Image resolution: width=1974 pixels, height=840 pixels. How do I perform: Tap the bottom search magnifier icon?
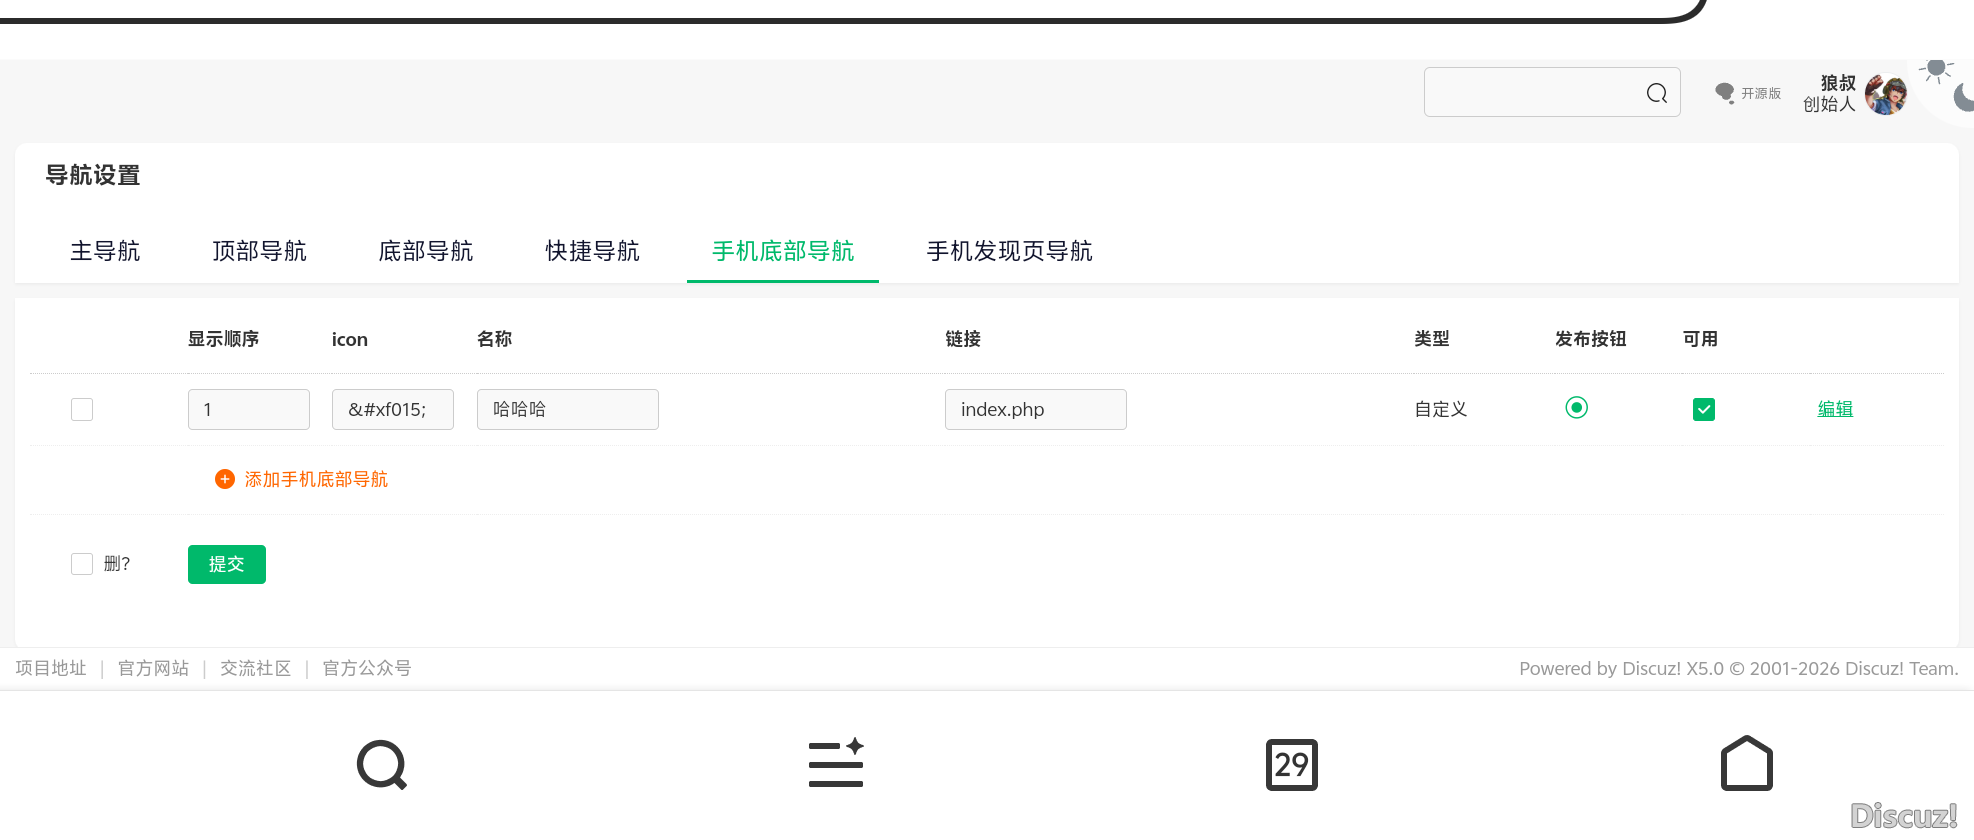382,765
